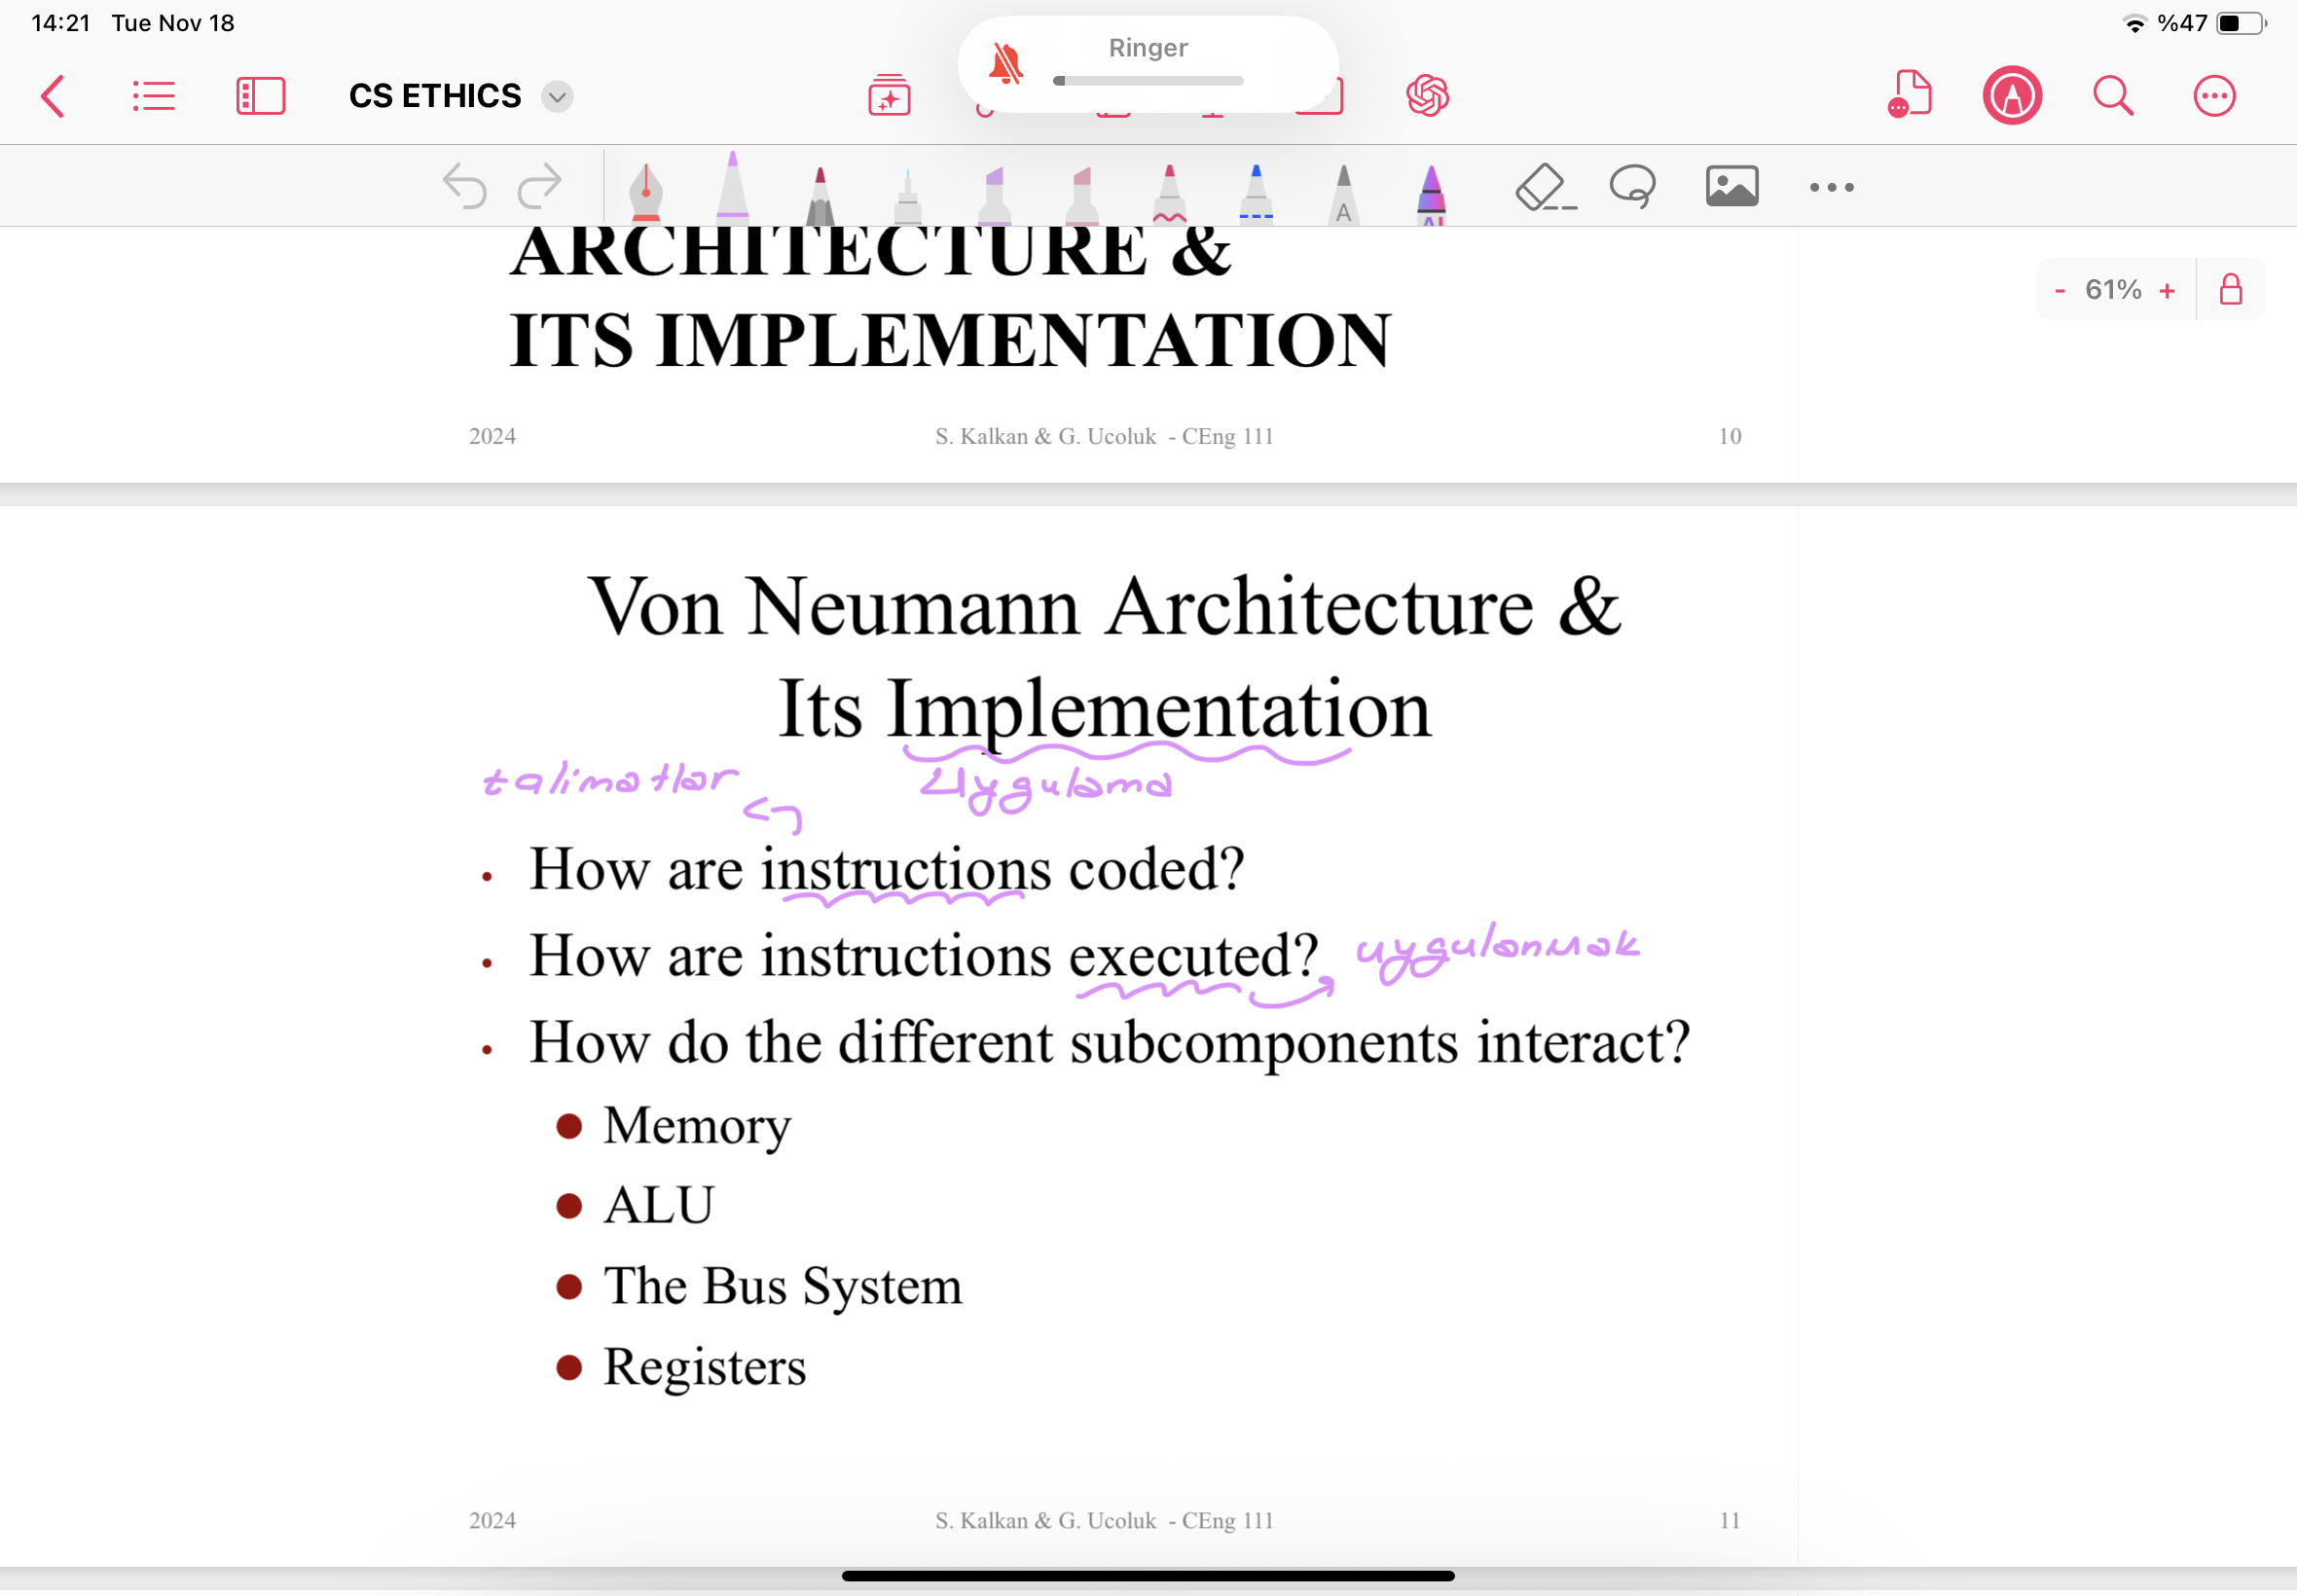Open the outline list view
Viewport: 2297px width, 1596px height.
point(154,96)
